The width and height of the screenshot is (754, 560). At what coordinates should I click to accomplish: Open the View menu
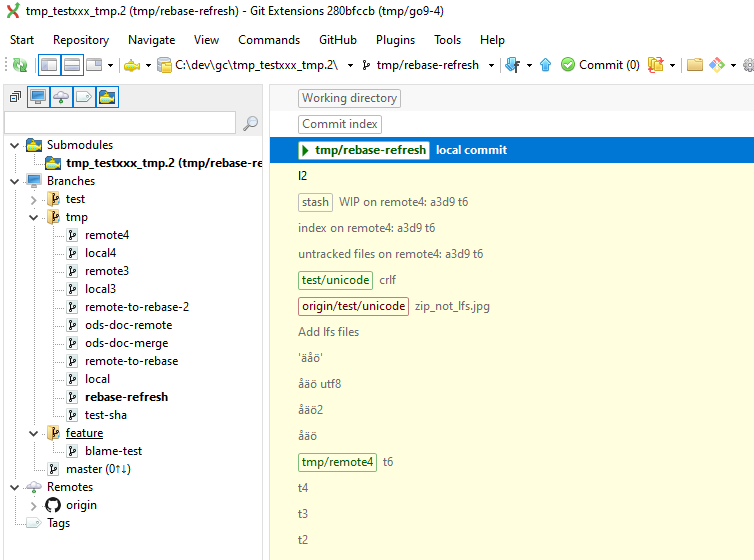coord(206,40)
